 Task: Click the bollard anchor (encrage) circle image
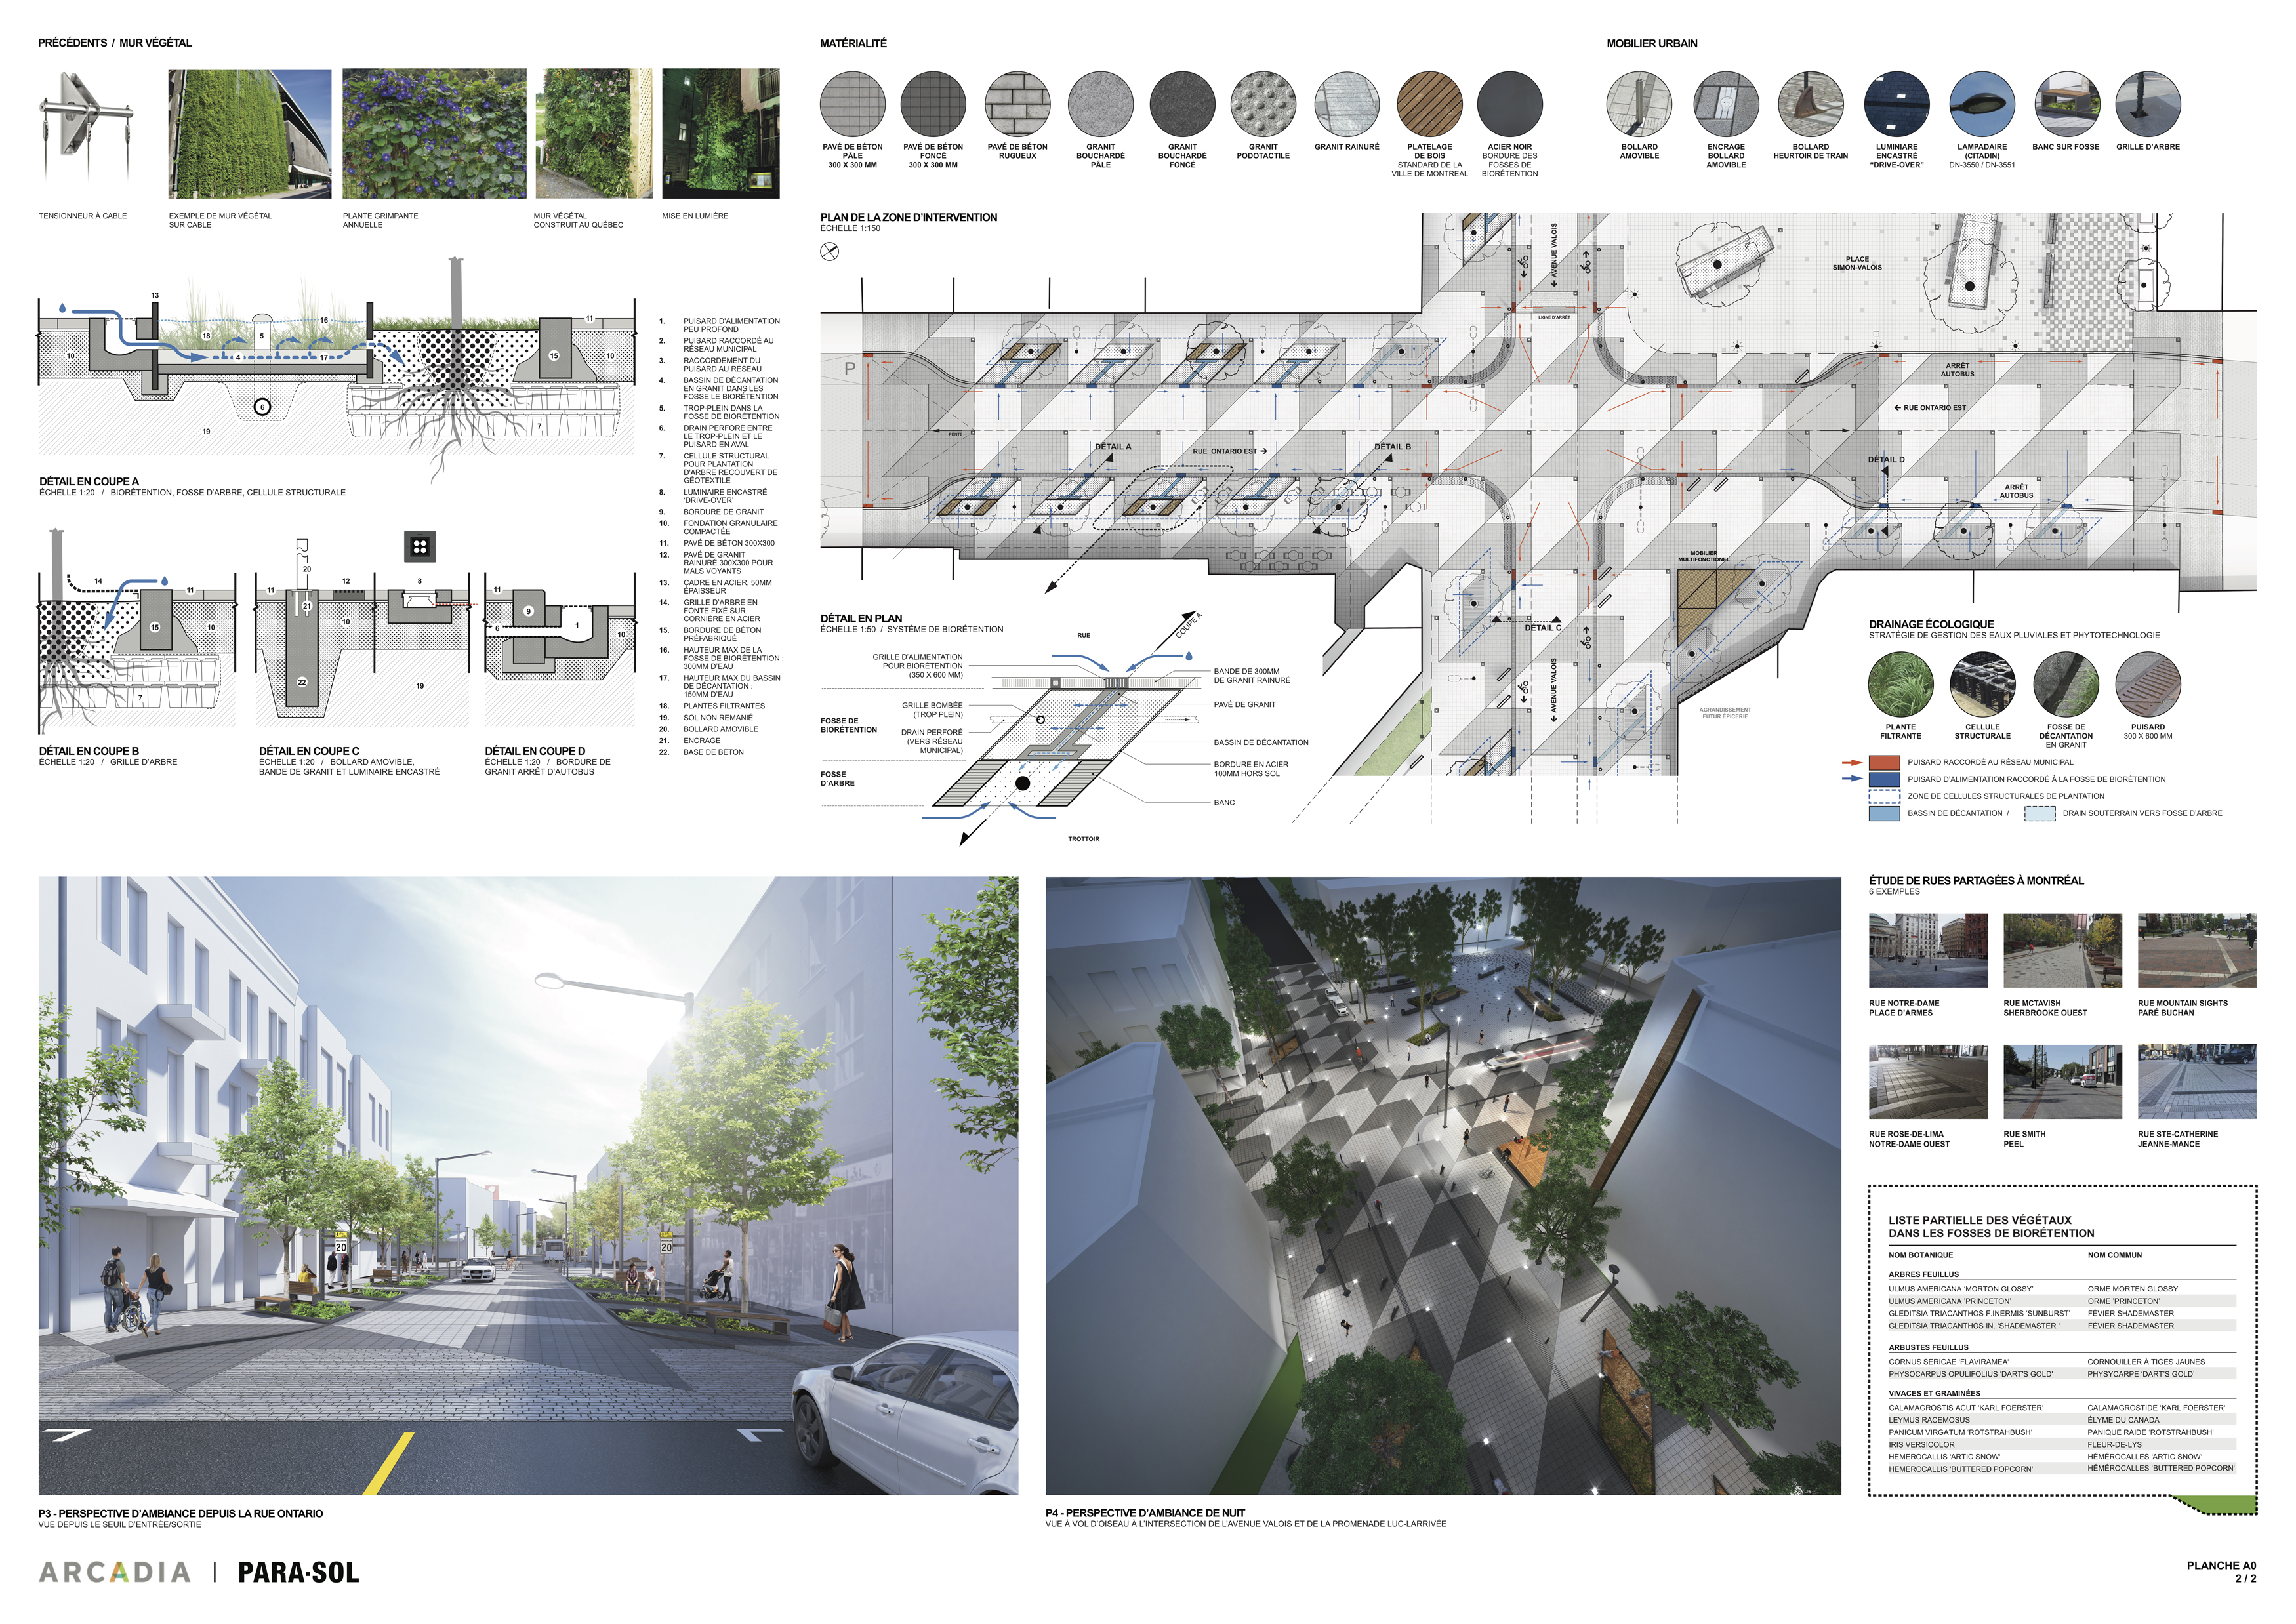click(1726, 104)
